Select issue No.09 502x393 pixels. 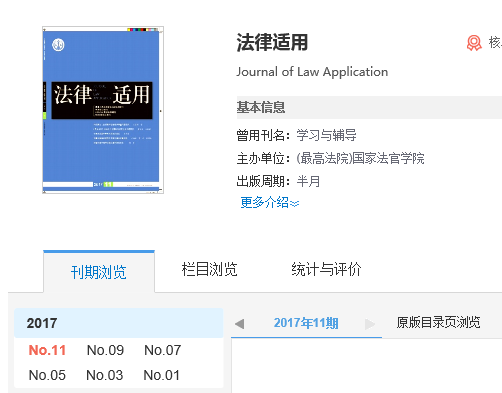[105, 350]
